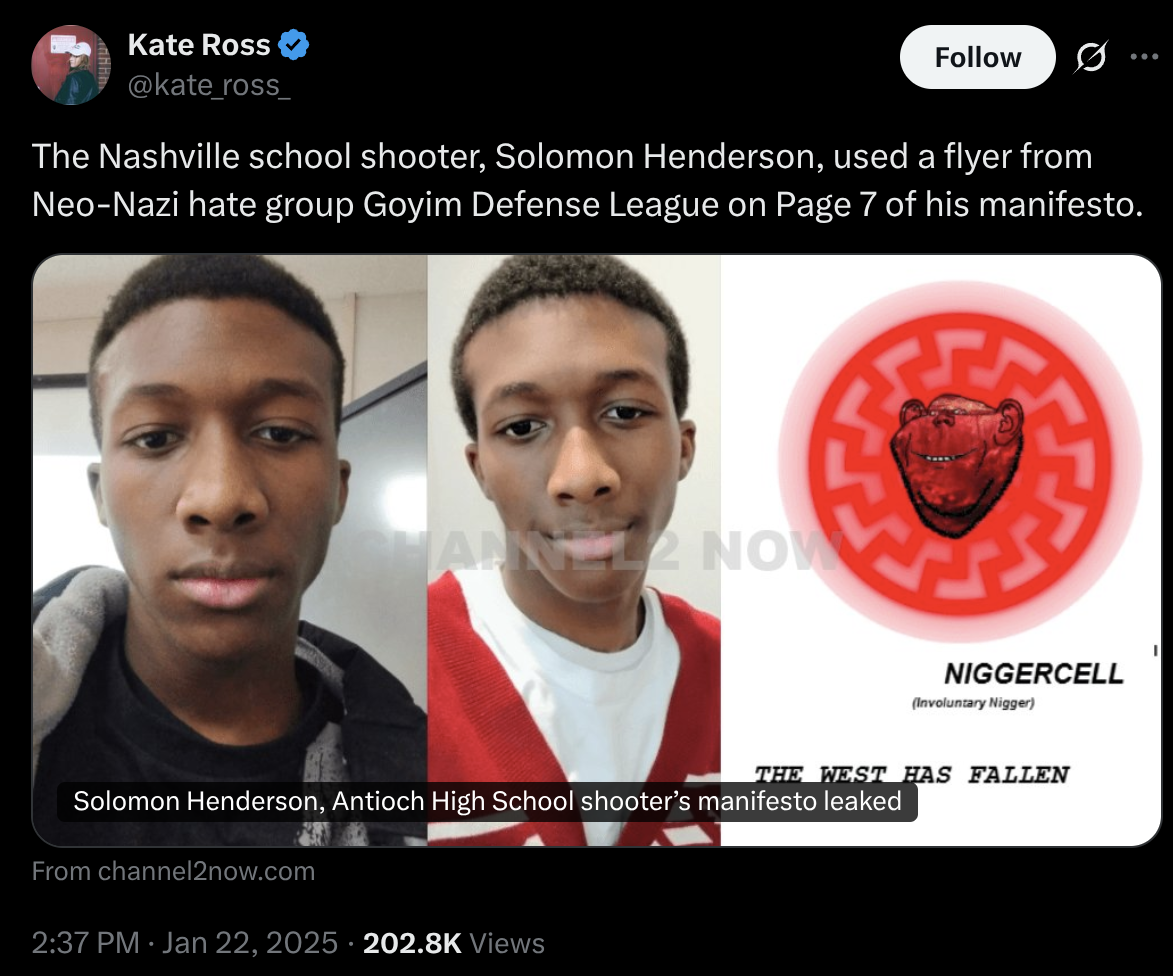This screenshot has width=1173, height=976.
Task: Click 'THE WEST HAS FALLEN' text in card
Action: click(x=911, y=774)
